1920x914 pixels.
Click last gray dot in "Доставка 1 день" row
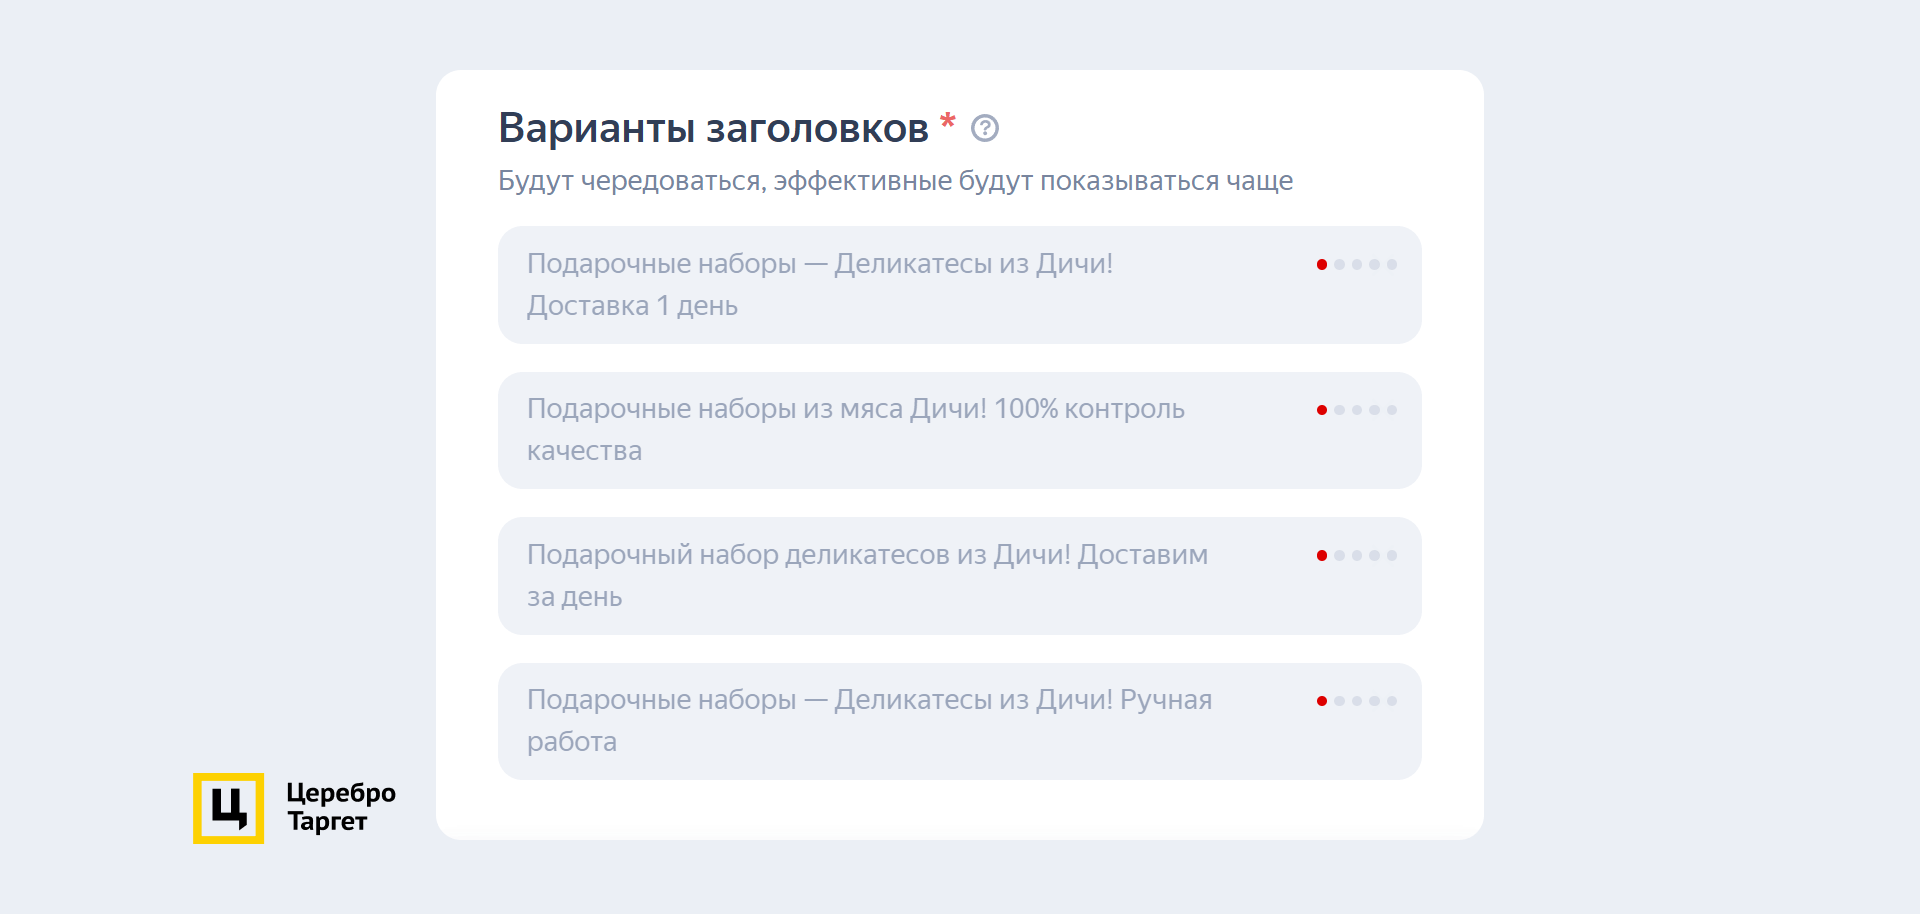(1392, 265)
